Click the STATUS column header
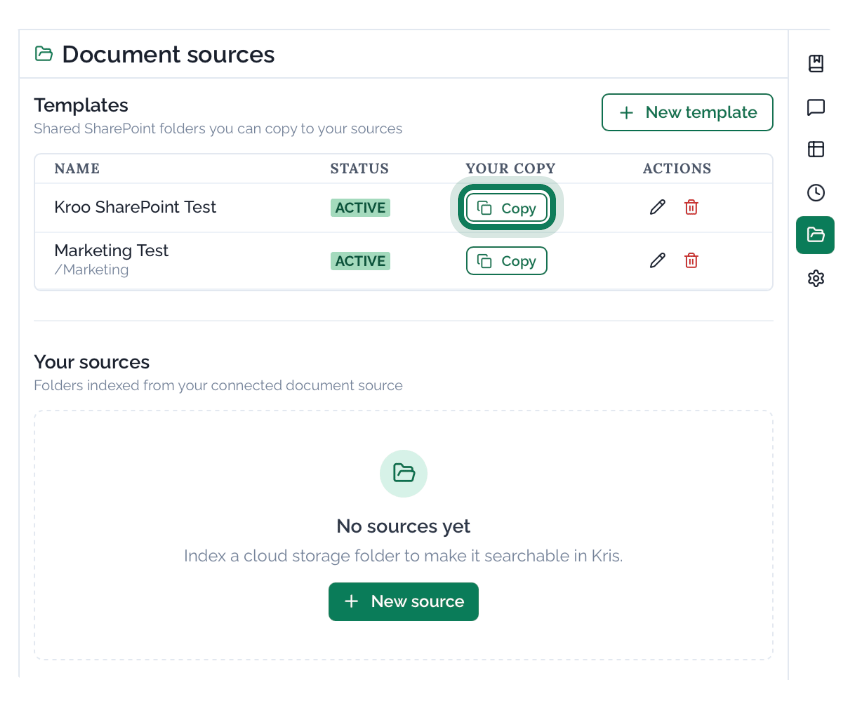854x708 pixels. pyautogui.click(x=359, y=168)
